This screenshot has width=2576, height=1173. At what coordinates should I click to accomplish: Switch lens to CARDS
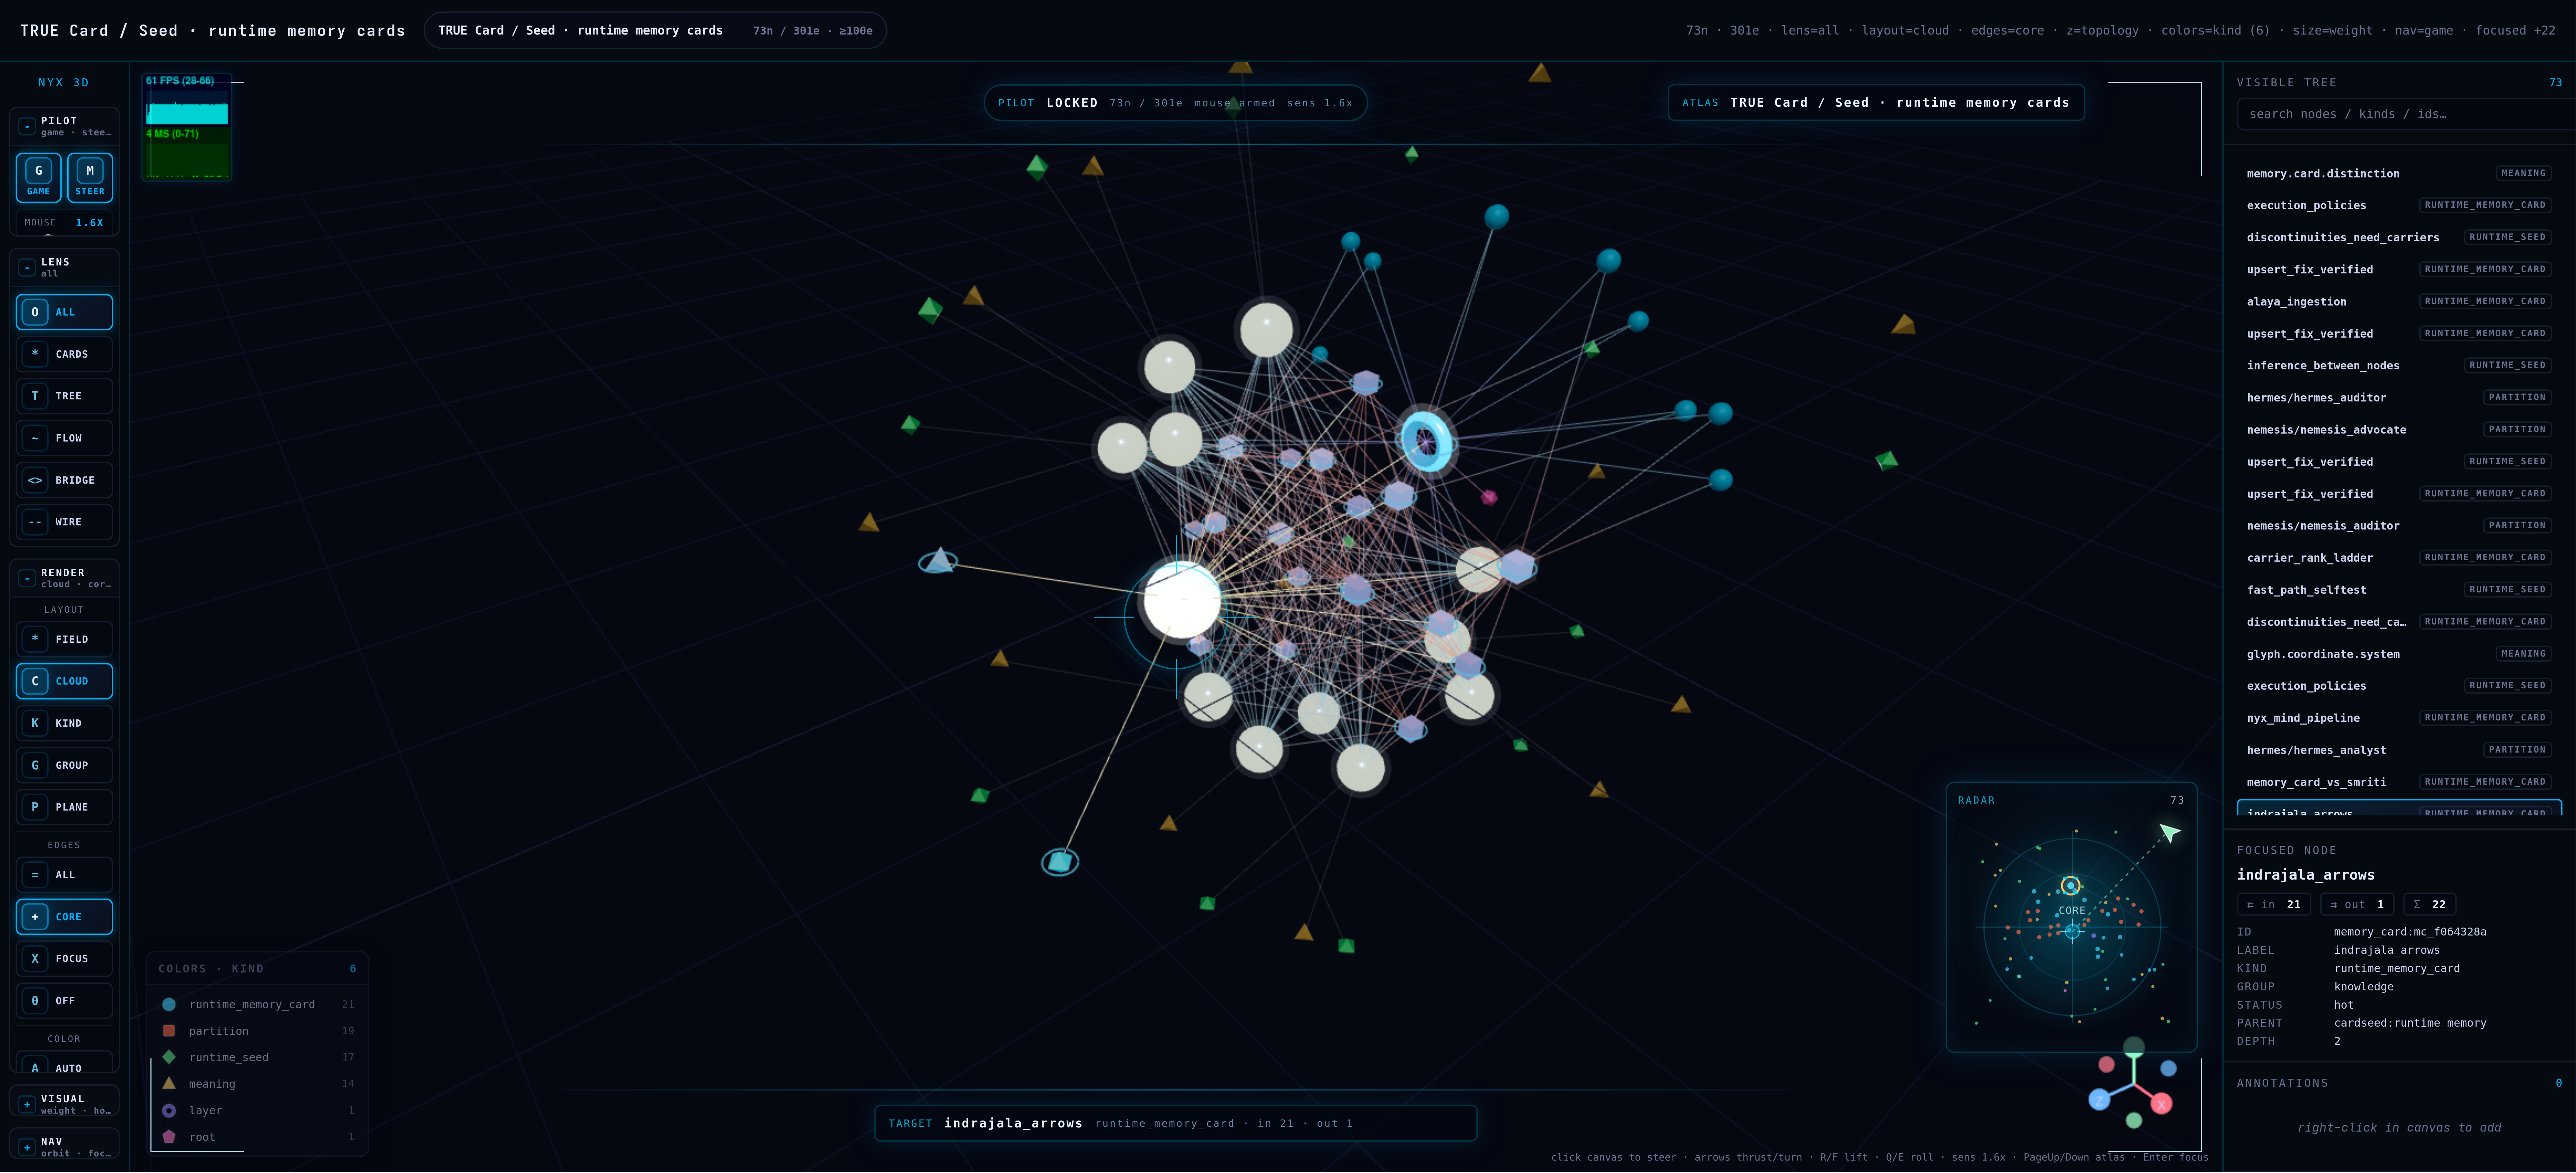64,354
